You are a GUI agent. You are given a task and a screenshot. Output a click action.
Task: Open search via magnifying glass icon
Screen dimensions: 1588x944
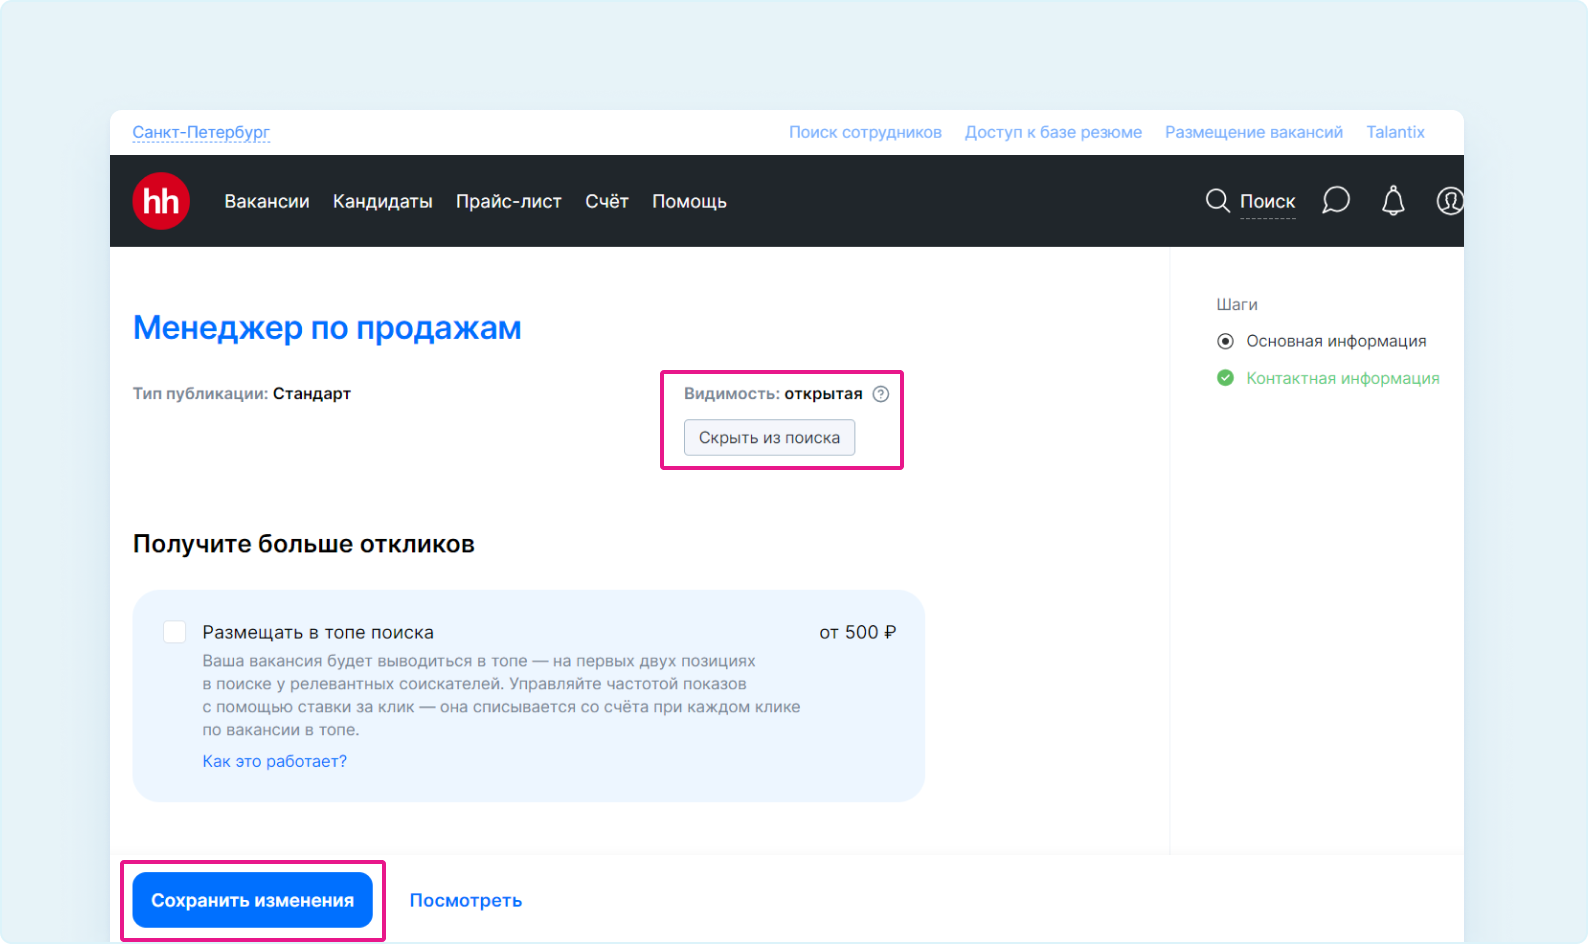[x=1217, y=201]
